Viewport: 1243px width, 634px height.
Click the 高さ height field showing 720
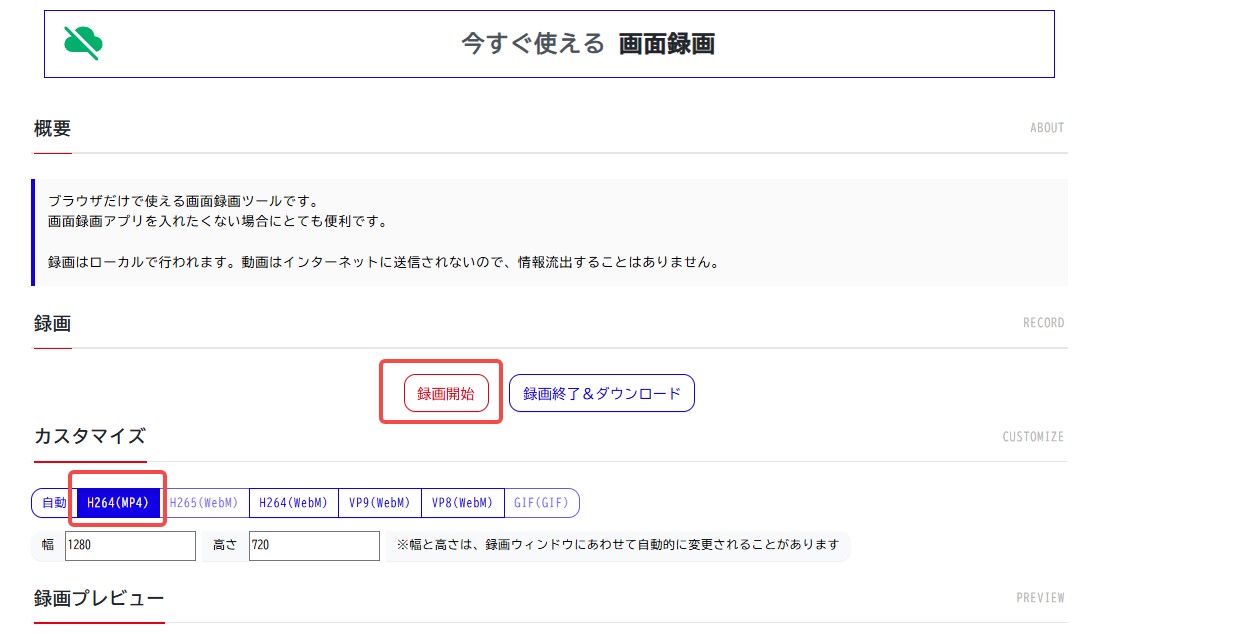pyautogui.click(x=314, y=546)
